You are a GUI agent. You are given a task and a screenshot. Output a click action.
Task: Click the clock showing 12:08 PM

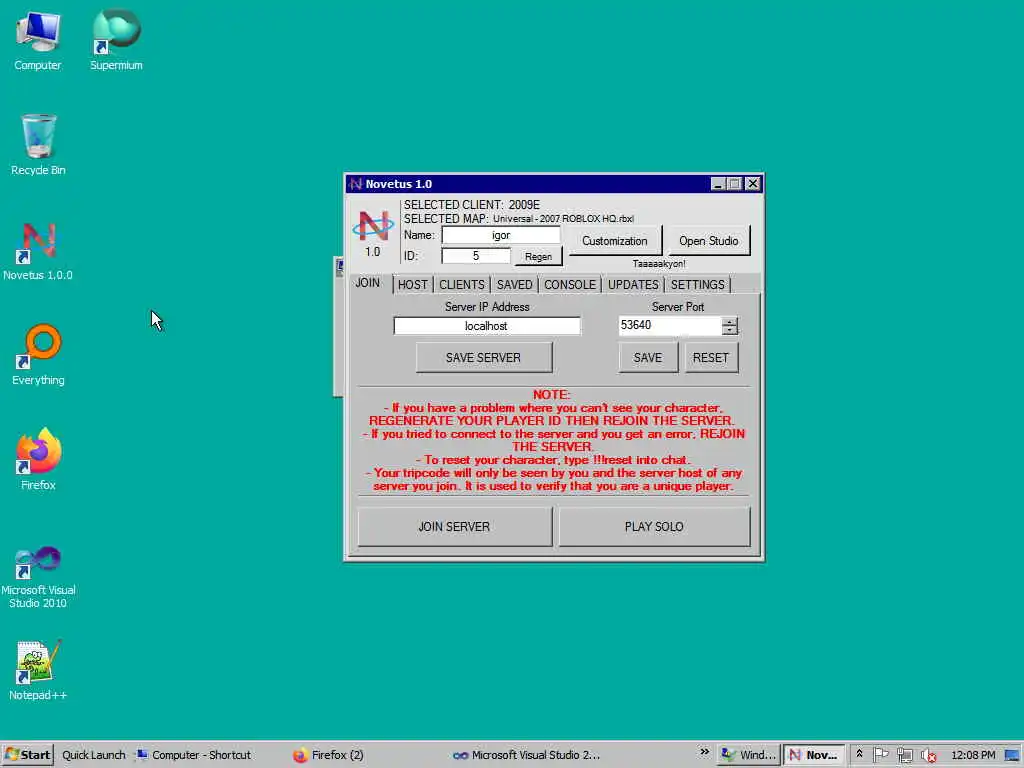pyautogui.click(x=973, y=755)
